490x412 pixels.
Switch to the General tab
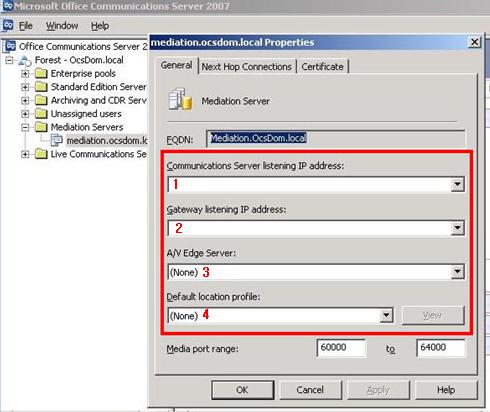click(x=177, y=65)
